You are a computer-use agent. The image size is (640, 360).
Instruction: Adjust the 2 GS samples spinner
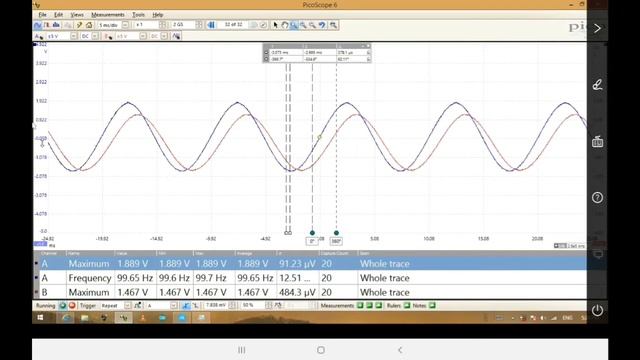(x=198, y=25)
